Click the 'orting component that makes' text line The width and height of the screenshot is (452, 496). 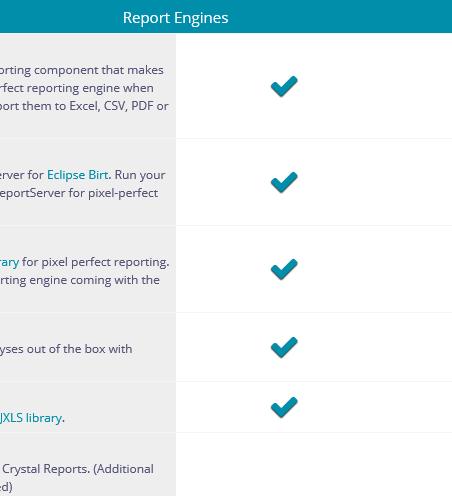(x=82, y=70)
